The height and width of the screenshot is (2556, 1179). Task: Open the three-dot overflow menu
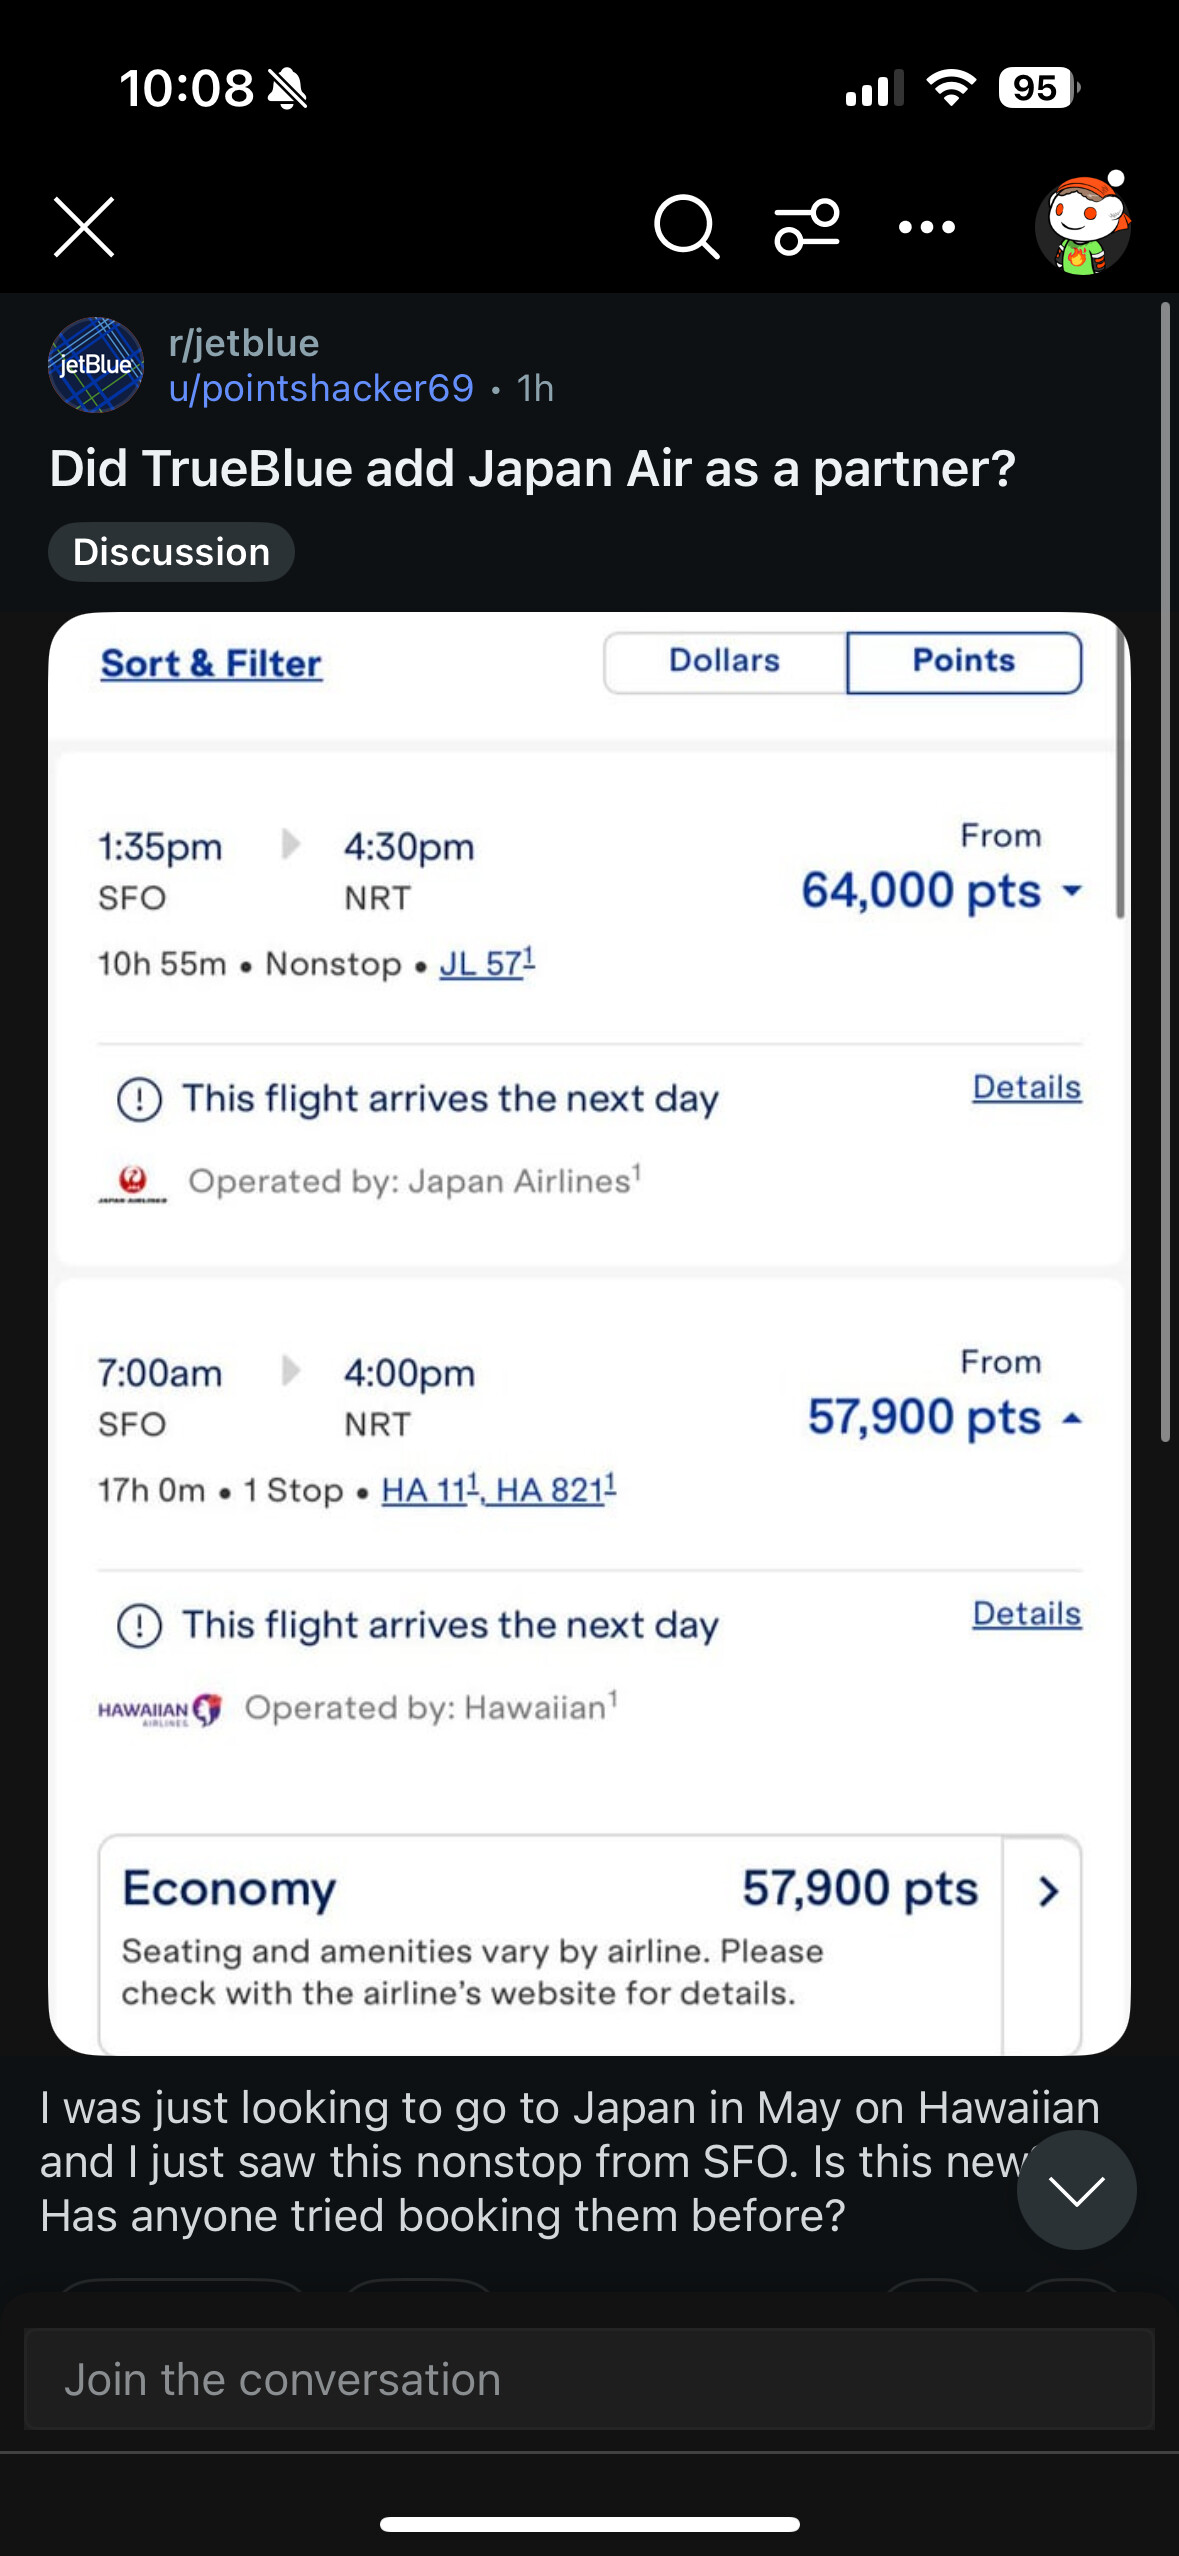[x=927, y=227]
